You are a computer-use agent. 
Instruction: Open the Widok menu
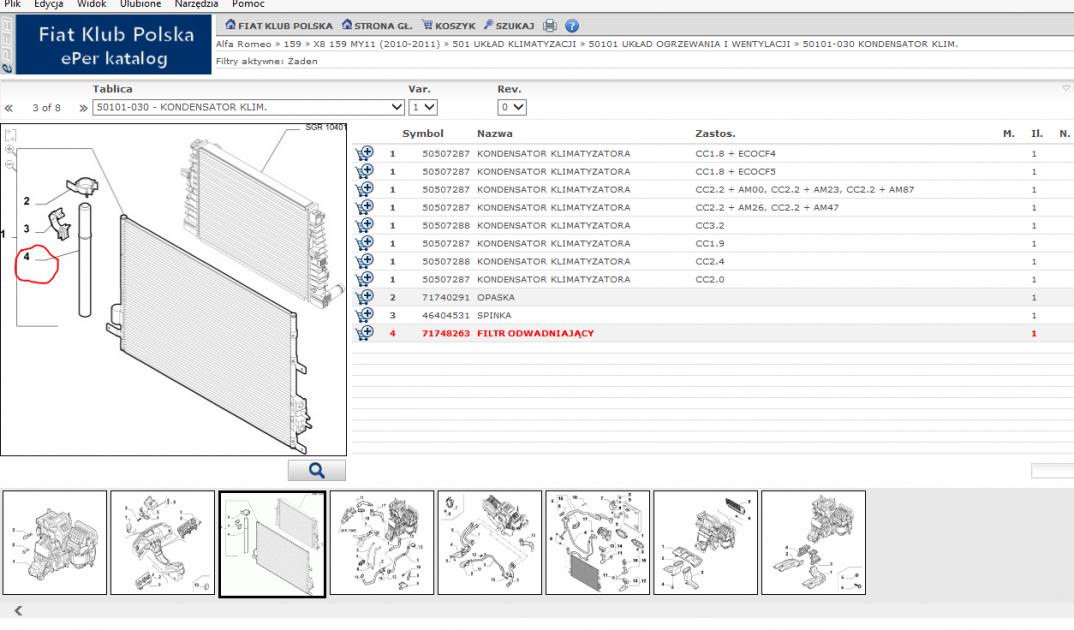coord(91,4)
